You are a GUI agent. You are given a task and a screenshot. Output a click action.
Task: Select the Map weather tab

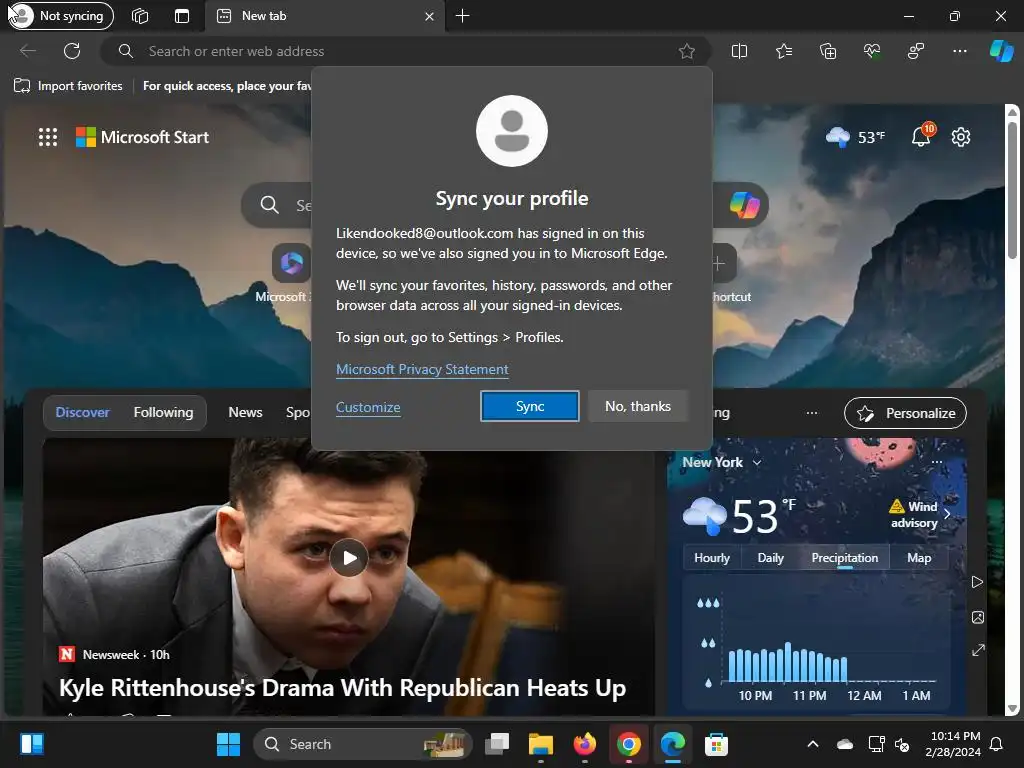(919, 558)
